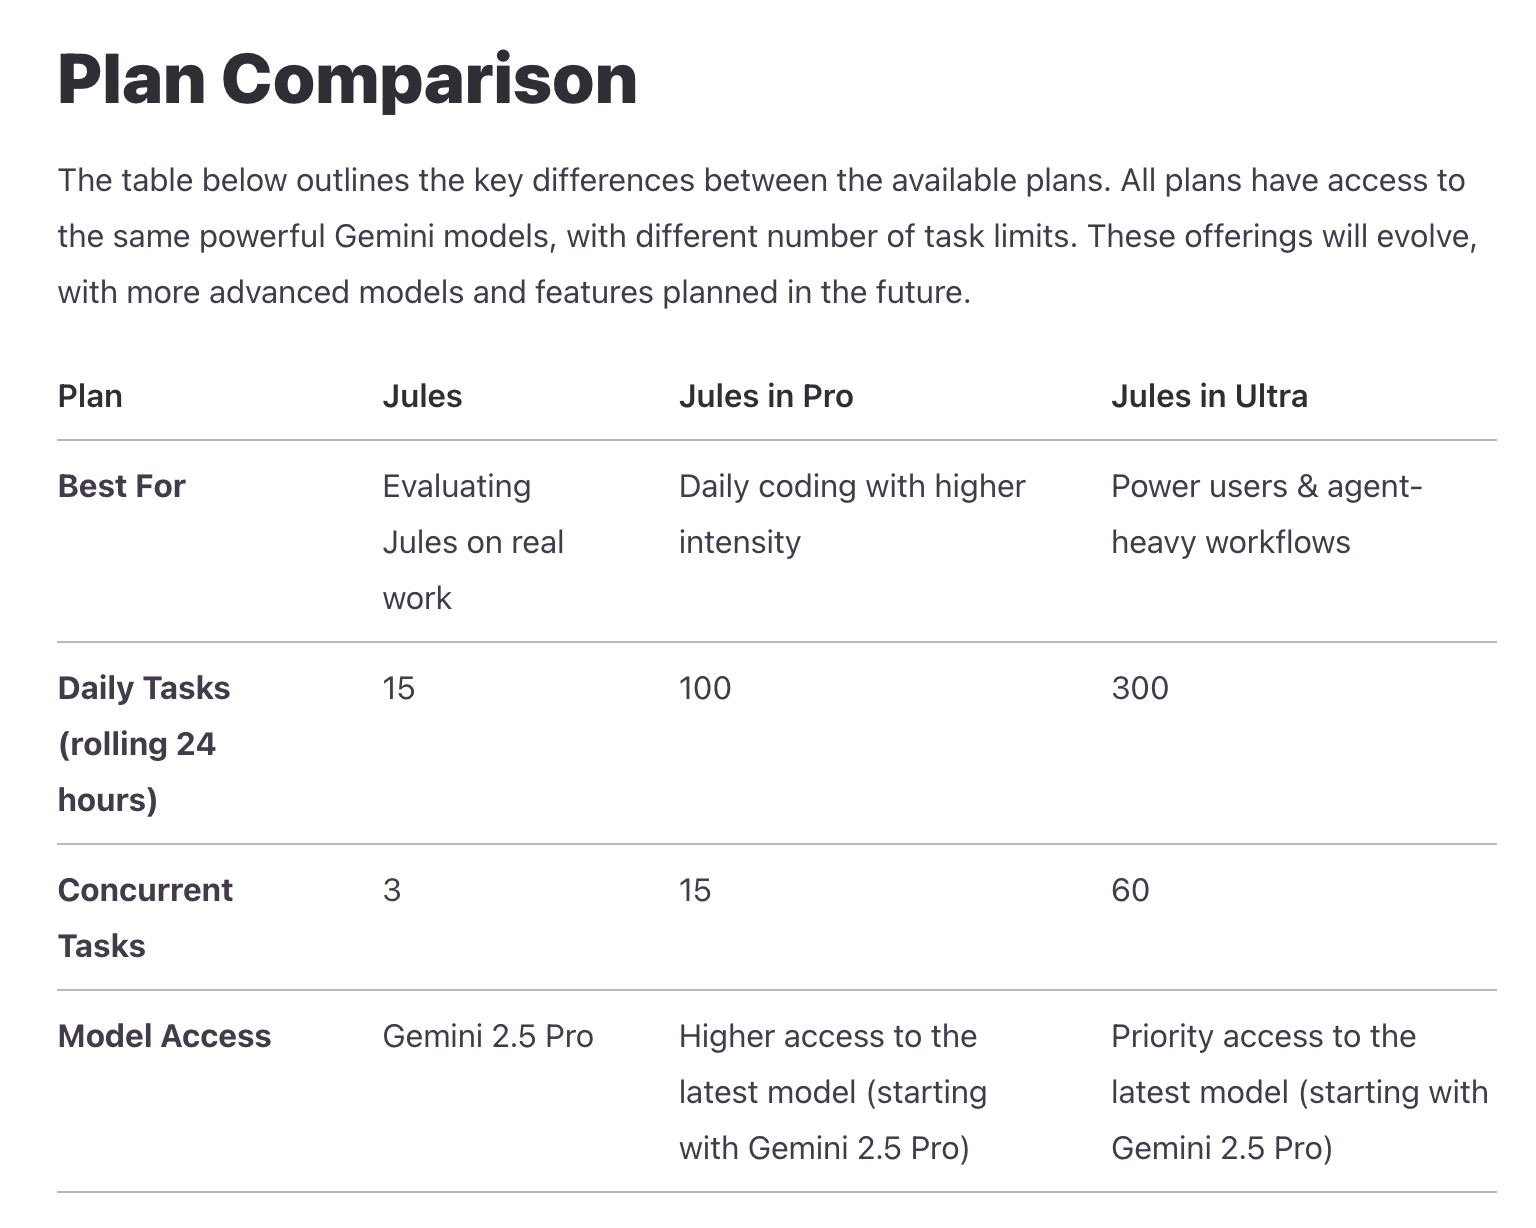Select the Model Access row label
Viewport: 1536px width, 1228px height.
click(x=164, y=1036)
